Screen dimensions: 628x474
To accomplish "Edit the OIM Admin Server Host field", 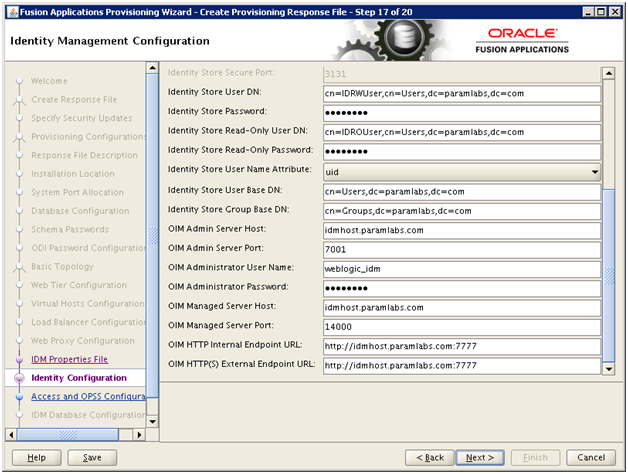I will click(x=462, y=230).
